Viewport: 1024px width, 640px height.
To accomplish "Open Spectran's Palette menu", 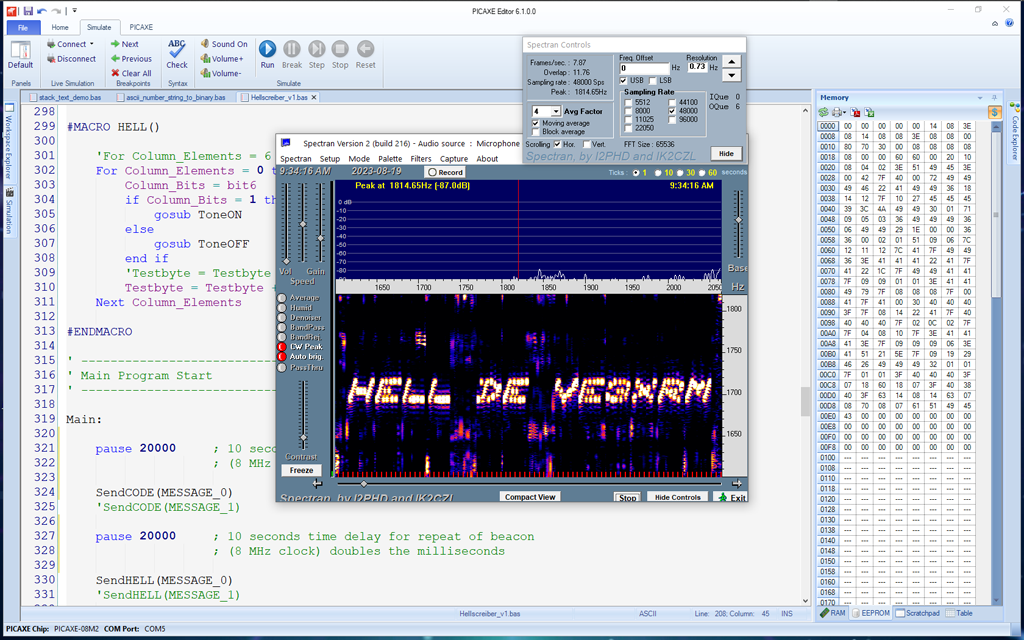I will pyautogui.click(x=390, y=159).
